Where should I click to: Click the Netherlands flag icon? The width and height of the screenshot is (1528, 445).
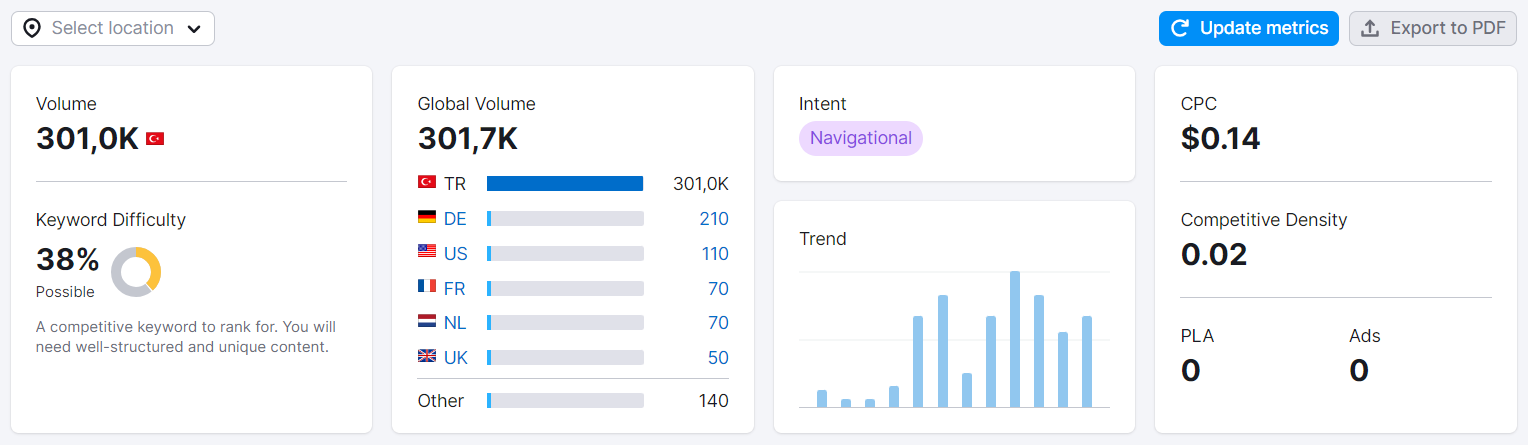coord(427,321)
